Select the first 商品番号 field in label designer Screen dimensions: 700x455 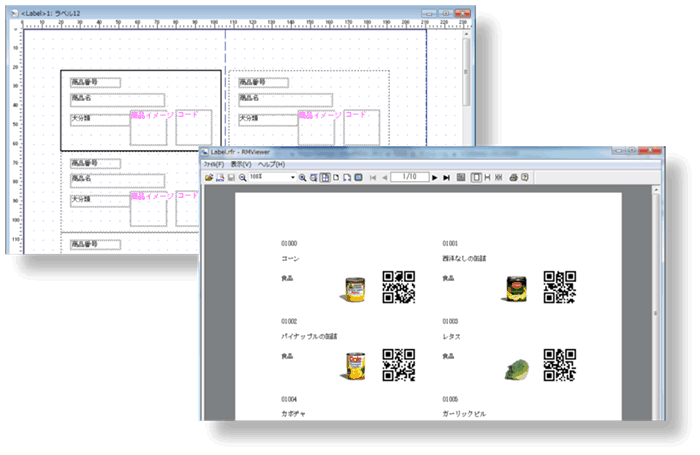(x=95, y=82)
